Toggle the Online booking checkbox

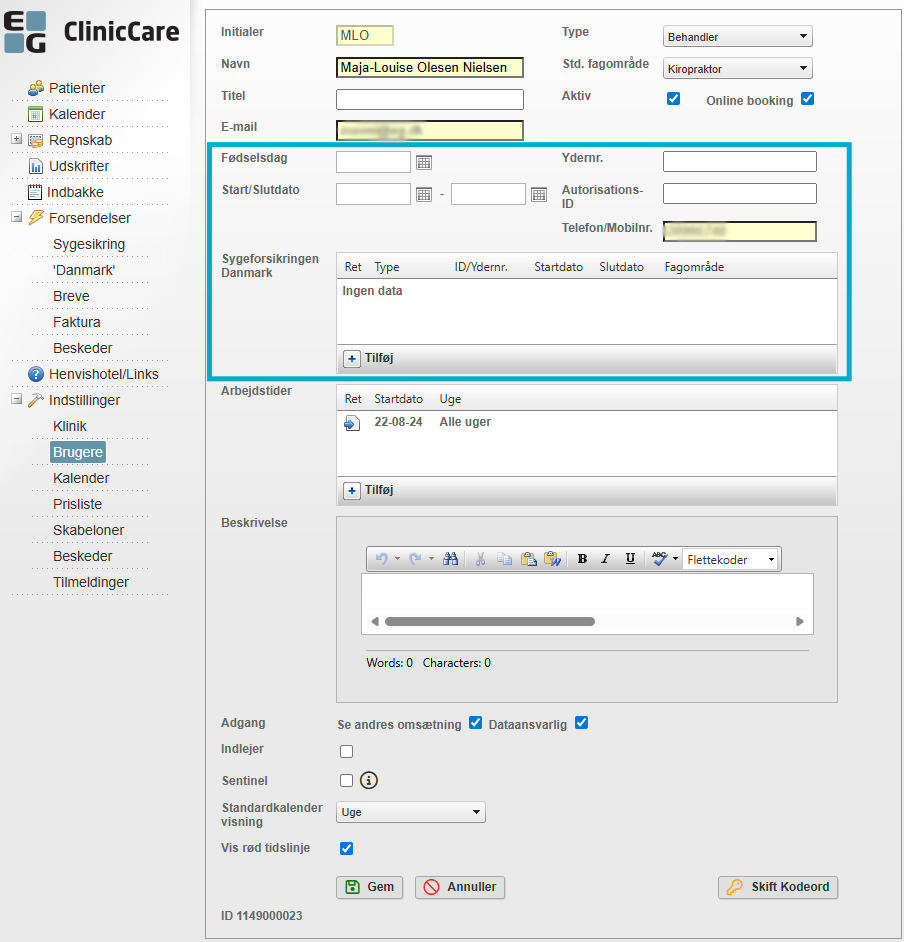tap(808, 99)
